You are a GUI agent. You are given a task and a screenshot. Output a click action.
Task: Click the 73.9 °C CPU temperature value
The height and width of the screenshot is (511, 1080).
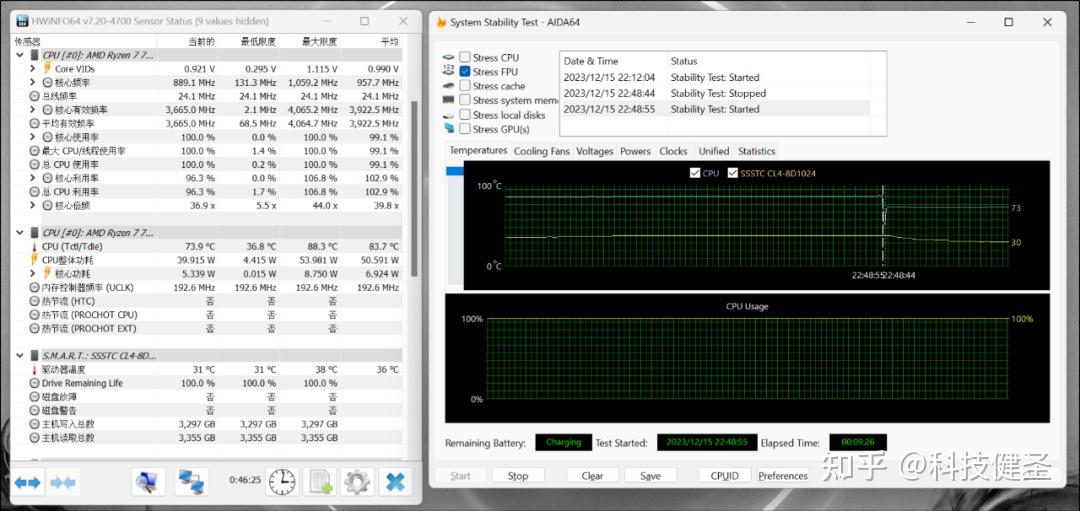[200, 247]
